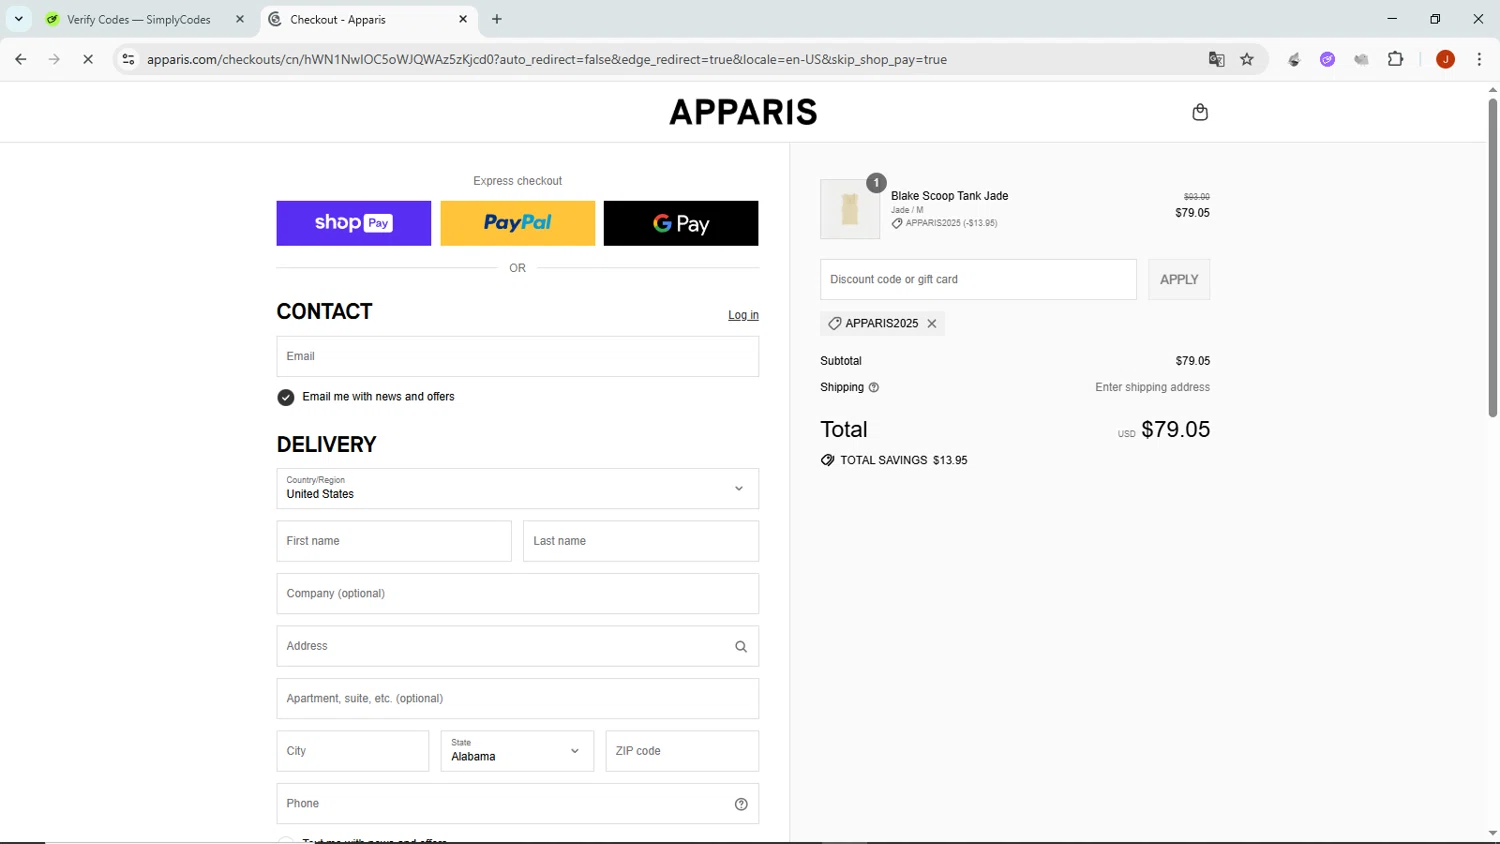Click the browser address bar URL
Image resolution: width=1500 pixels, height=844 pixels.
click(547, 60)
